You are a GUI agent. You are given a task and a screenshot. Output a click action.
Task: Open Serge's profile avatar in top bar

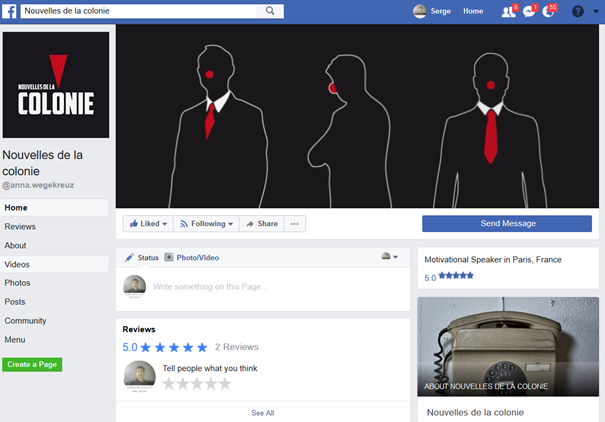click(x=420, y=11)
